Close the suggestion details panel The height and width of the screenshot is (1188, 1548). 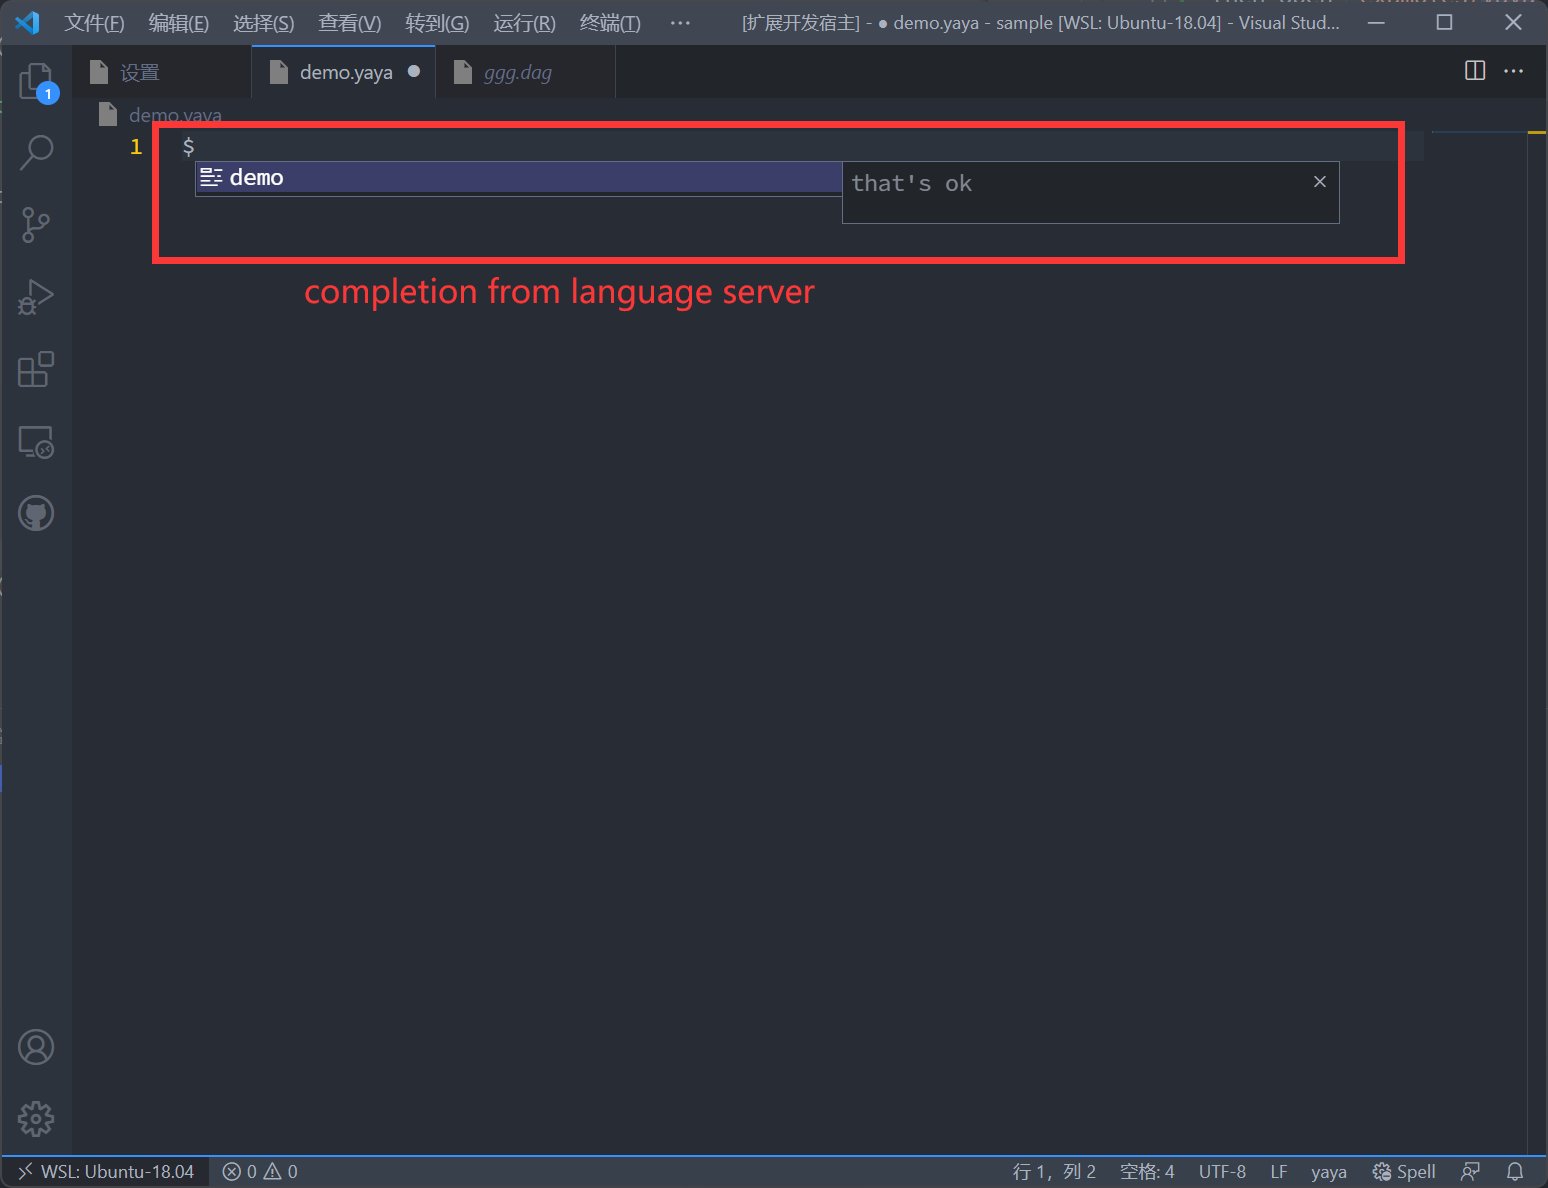pyautogui.click(x=1320, y=181)
